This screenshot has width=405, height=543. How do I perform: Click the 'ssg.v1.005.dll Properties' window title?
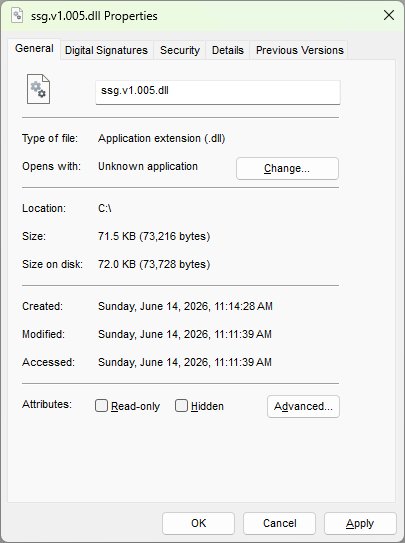[x=94, y=16]
